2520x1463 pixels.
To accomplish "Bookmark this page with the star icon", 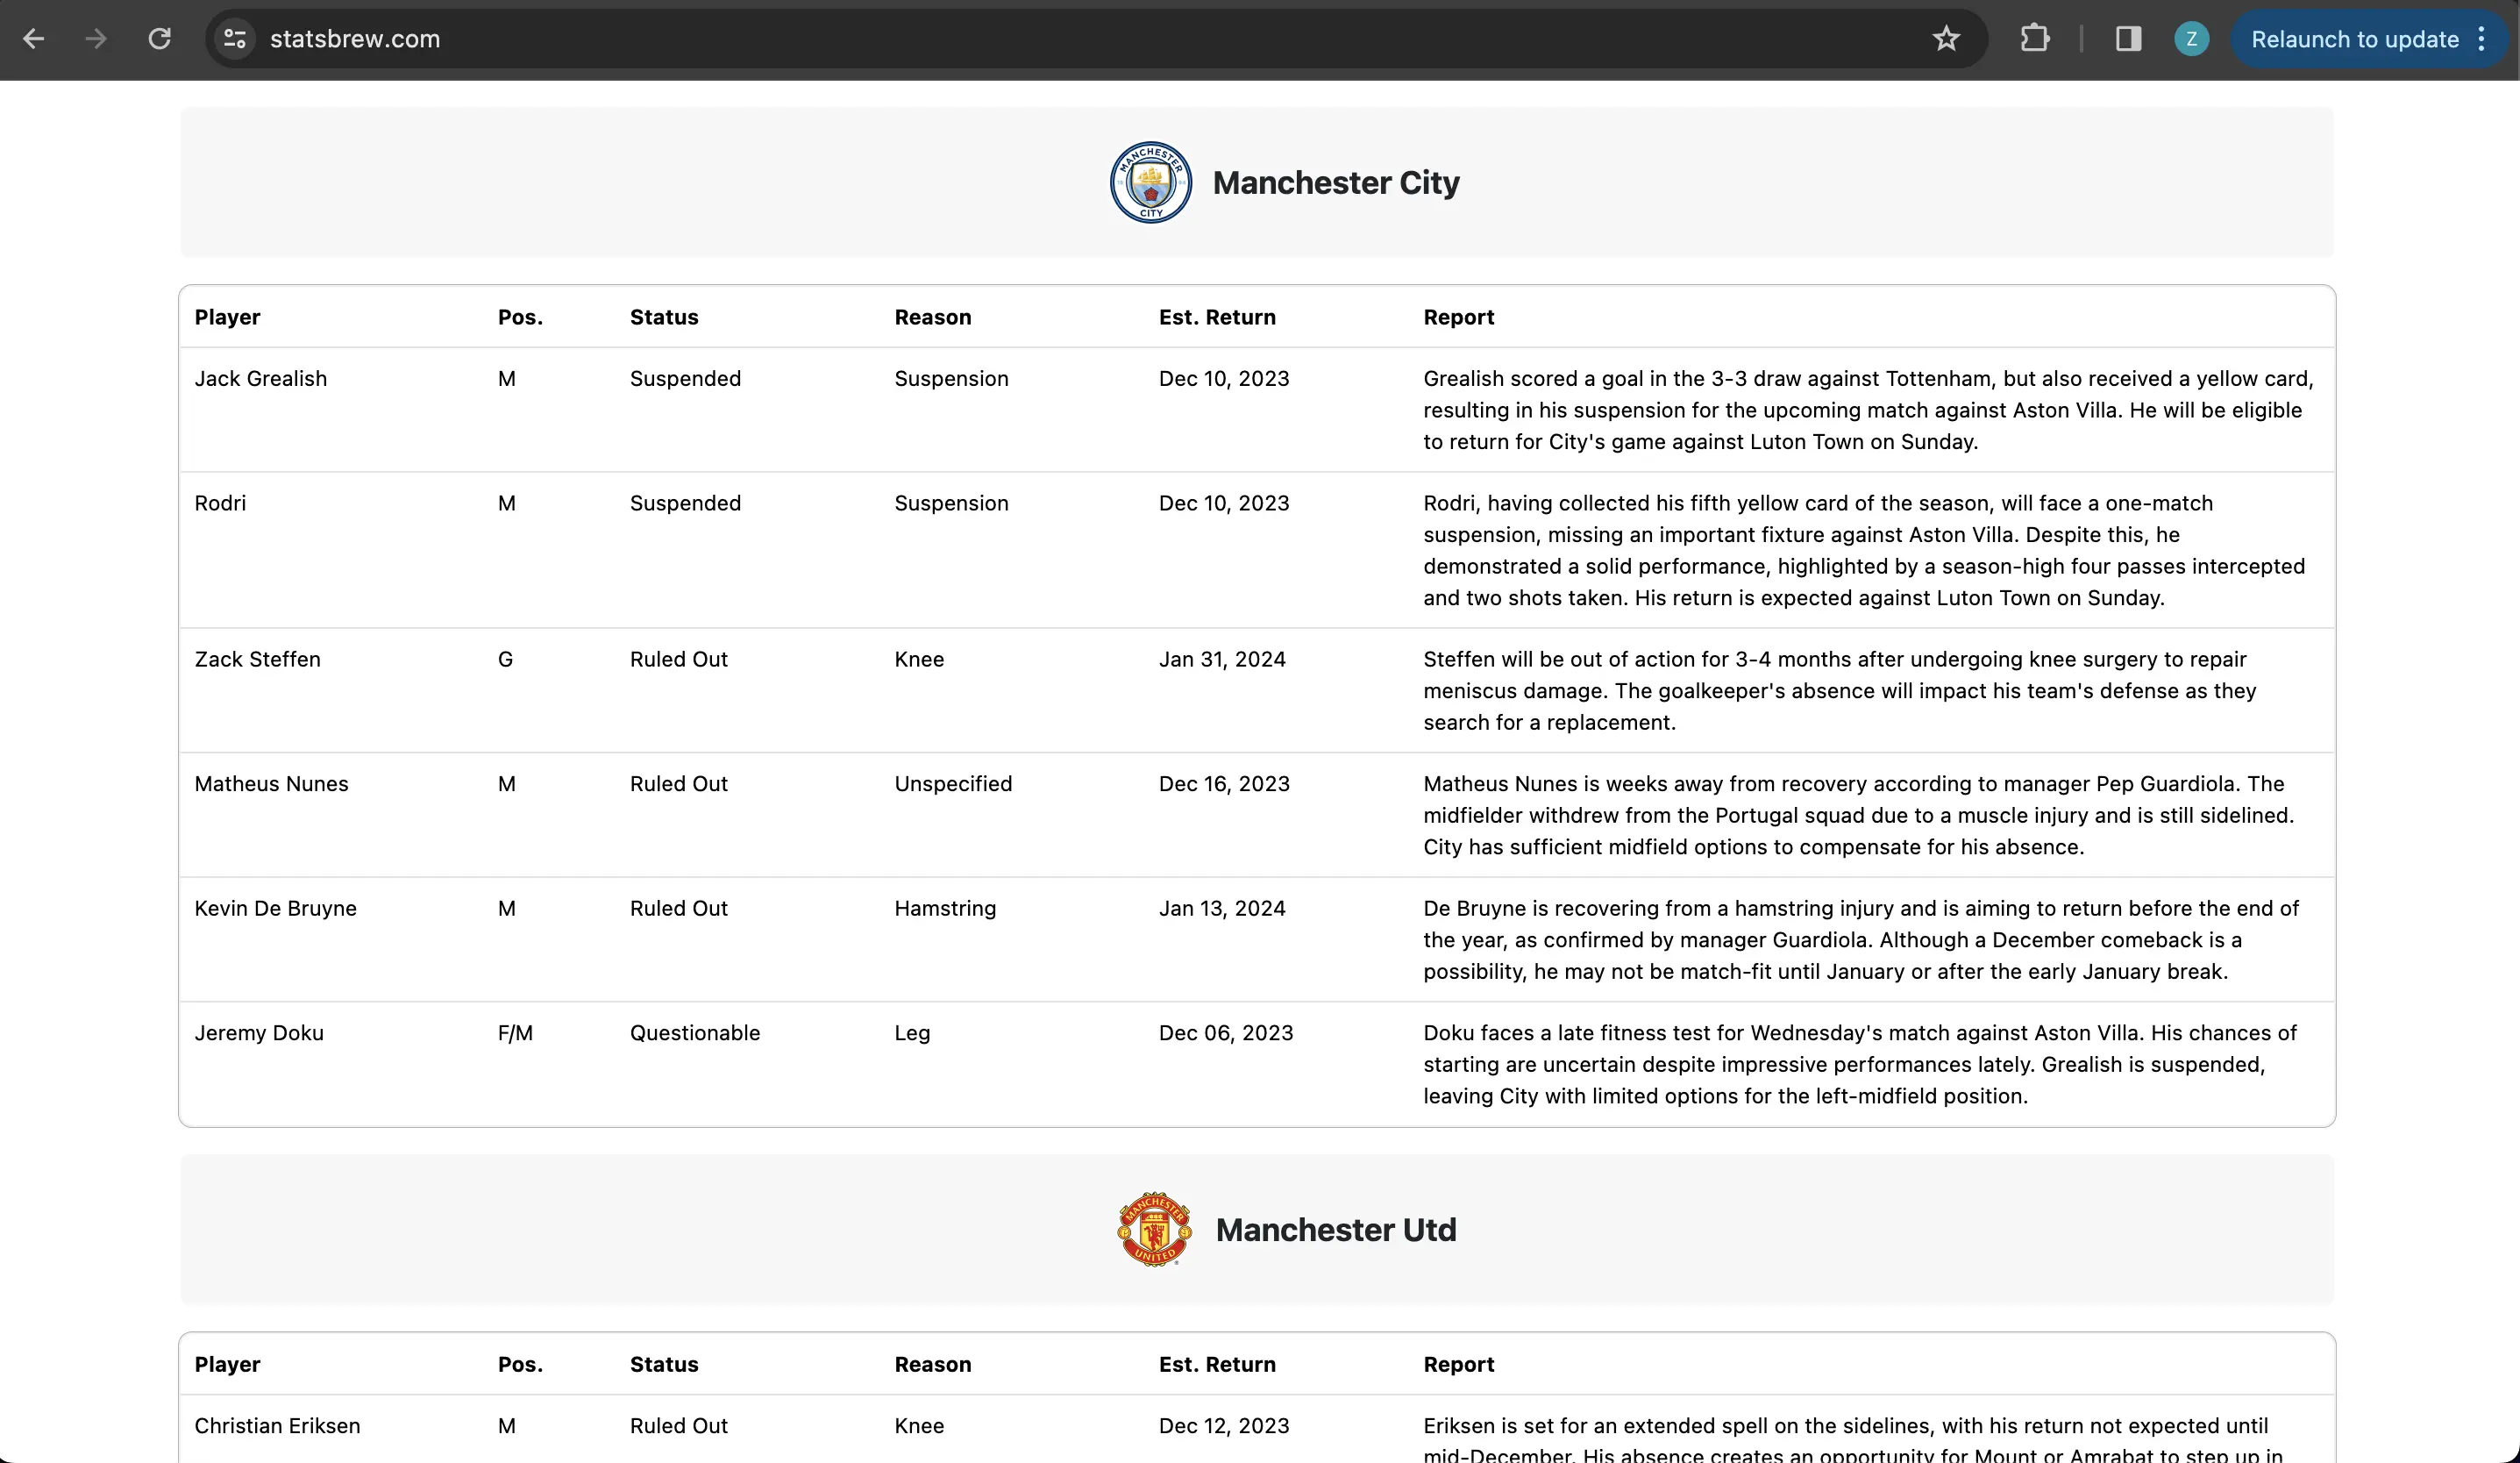I will pos(1946,39).
